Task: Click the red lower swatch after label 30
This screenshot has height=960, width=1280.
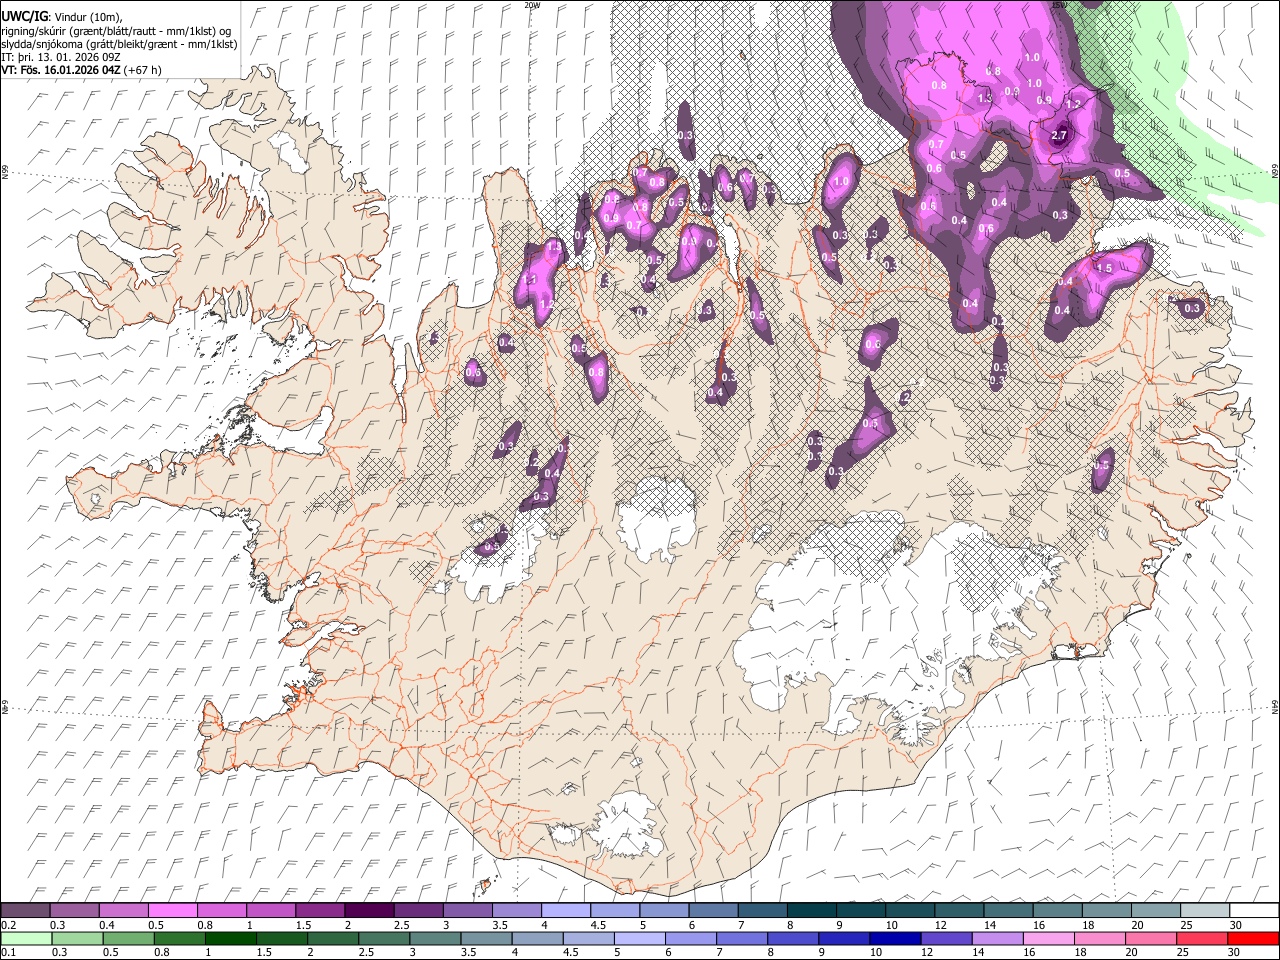Action: pos(1253,938)
